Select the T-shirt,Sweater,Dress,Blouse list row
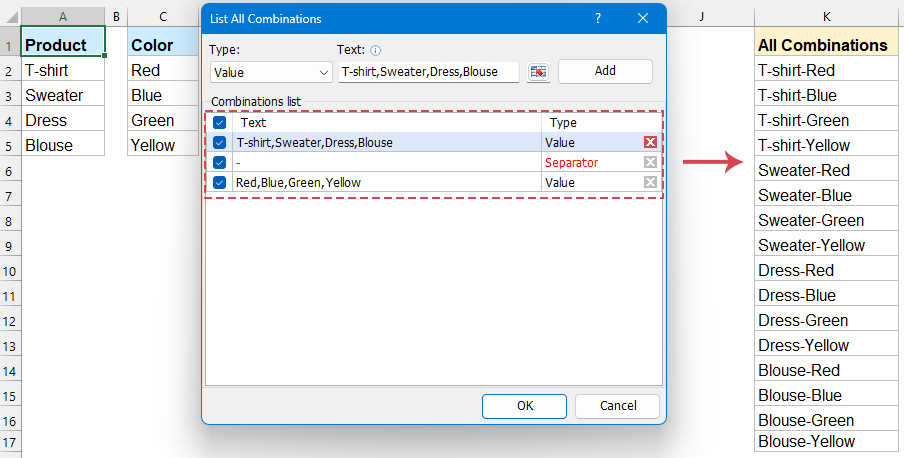The height and width of the screenshot is (458, 904). pos(433,142)
